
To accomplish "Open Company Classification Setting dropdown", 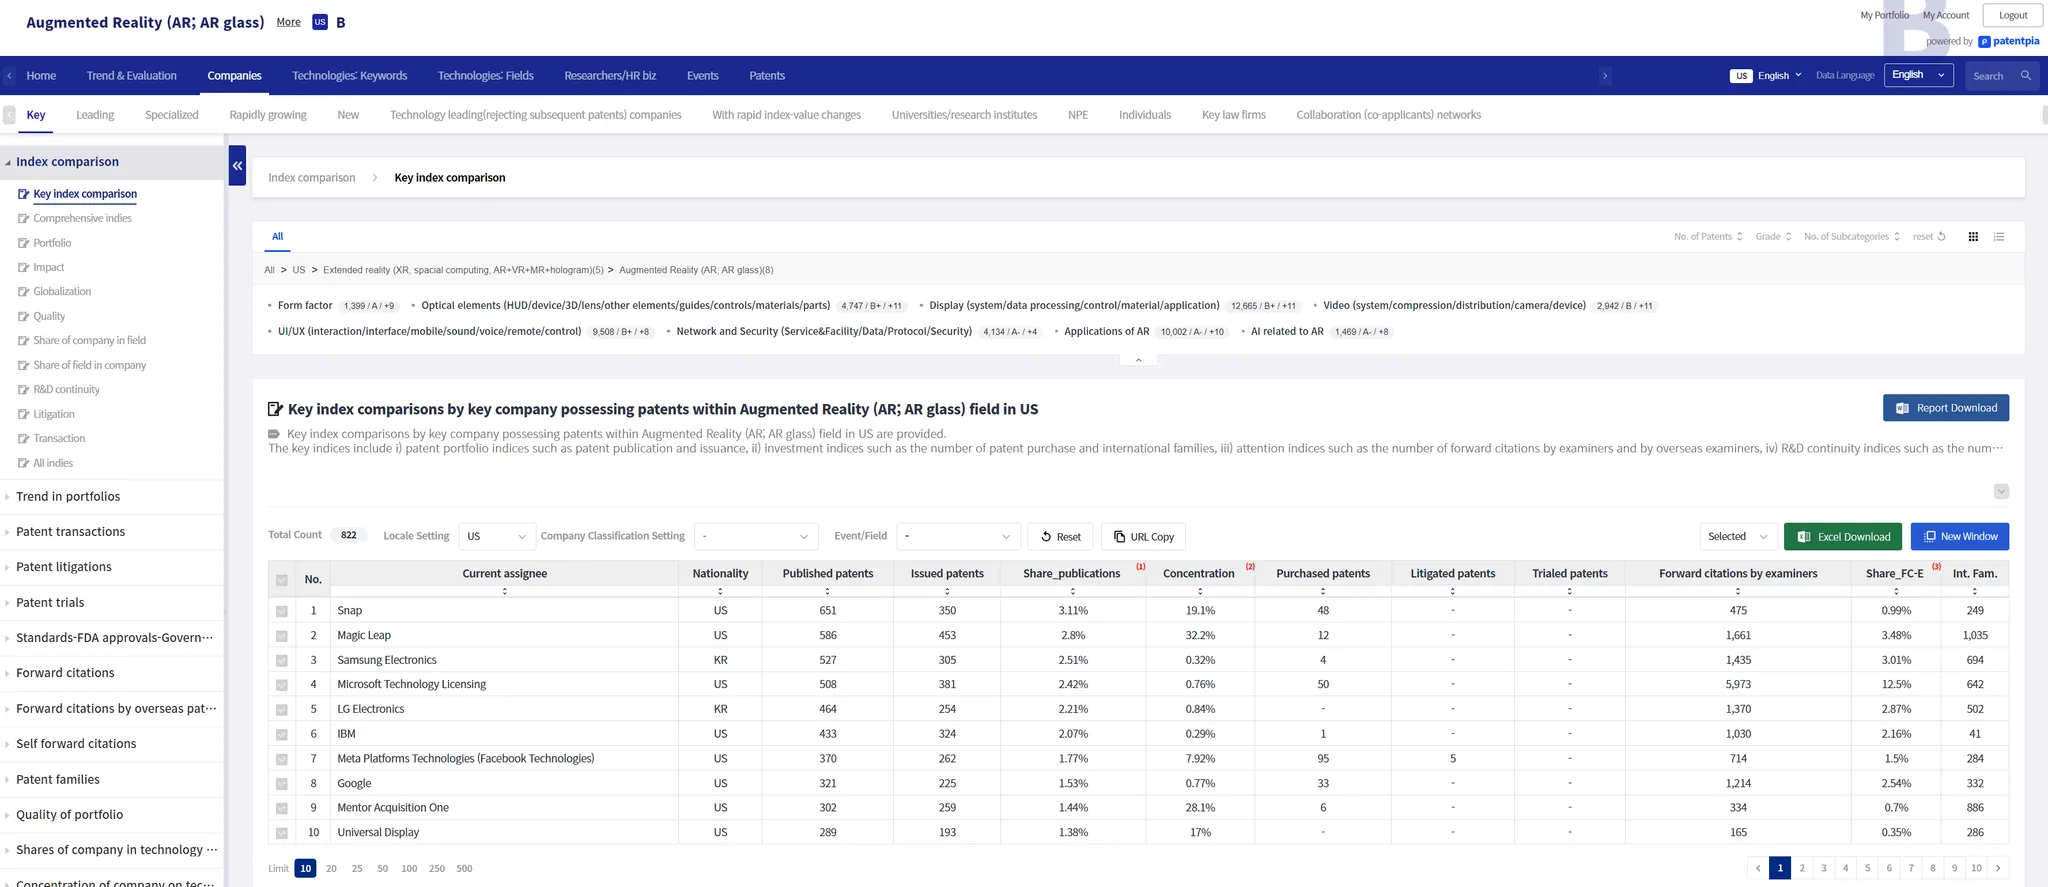I will [x=755, y=537].
